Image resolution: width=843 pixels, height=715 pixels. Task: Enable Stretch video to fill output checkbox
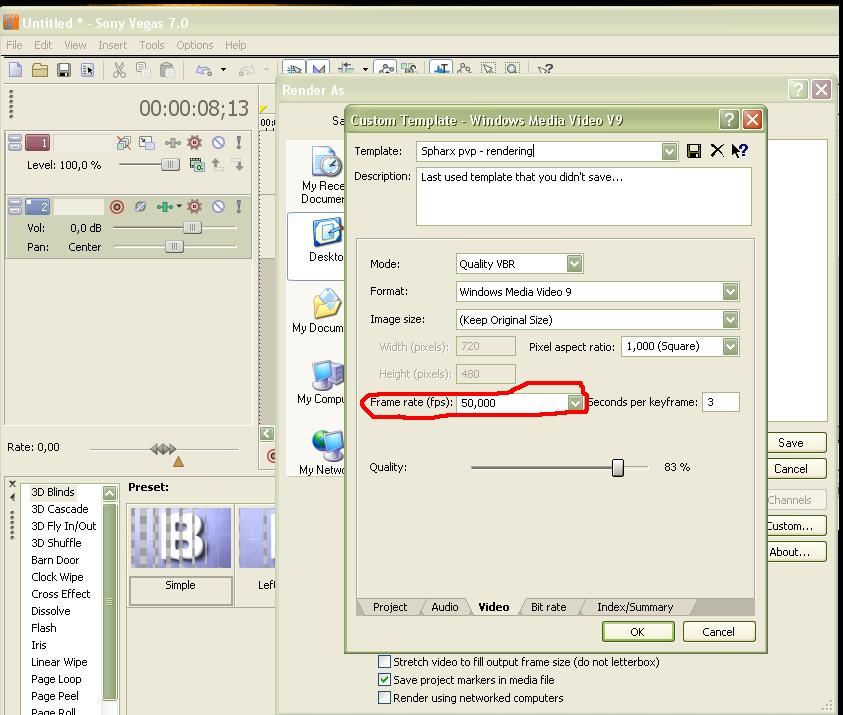click(384, 662)
